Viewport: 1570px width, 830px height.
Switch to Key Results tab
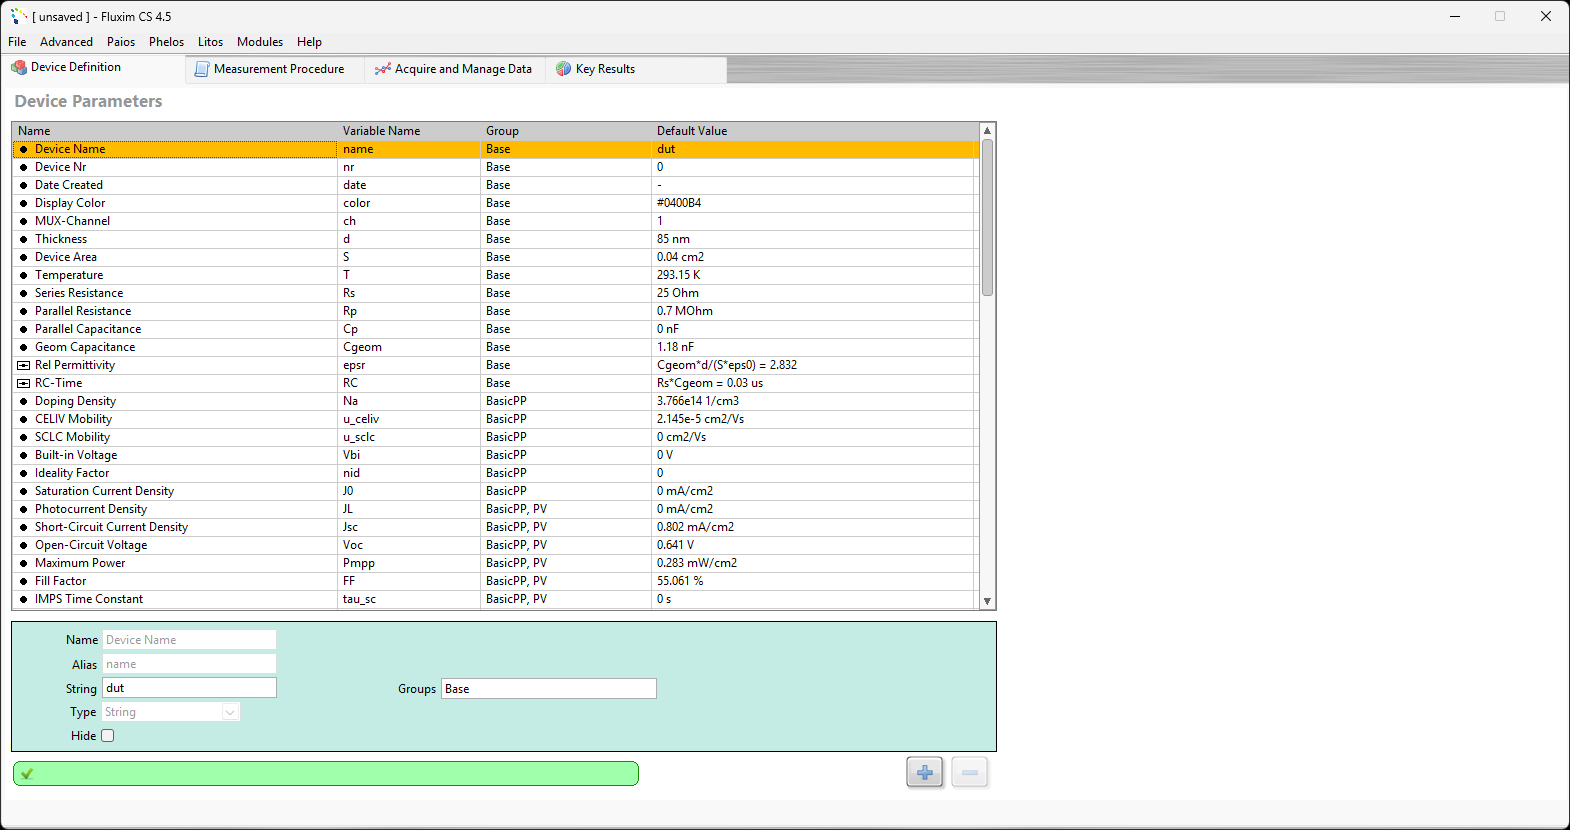coord(636,69)
